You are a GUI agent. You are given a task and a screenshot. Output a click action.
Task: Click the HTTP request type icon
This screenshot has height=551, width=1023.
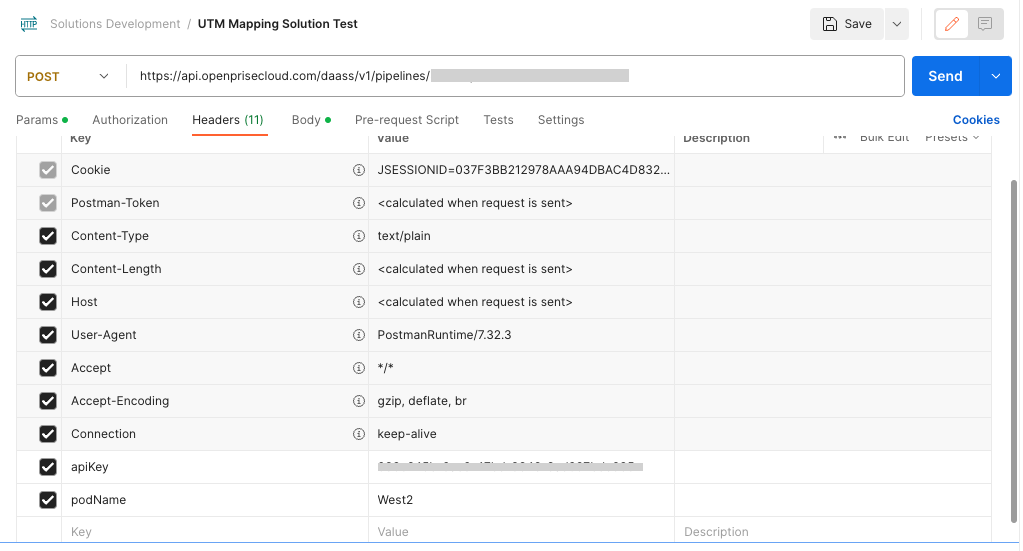29,24
